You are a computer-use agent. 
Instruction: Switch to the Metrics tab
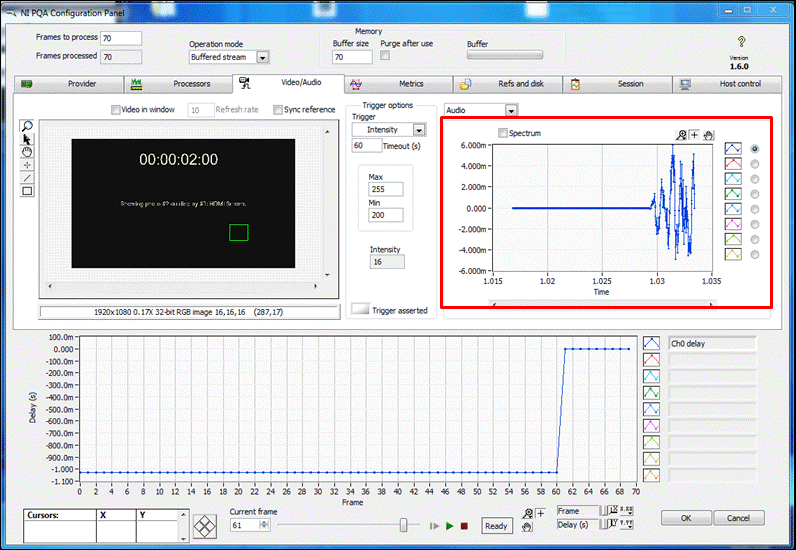[399, 84]
